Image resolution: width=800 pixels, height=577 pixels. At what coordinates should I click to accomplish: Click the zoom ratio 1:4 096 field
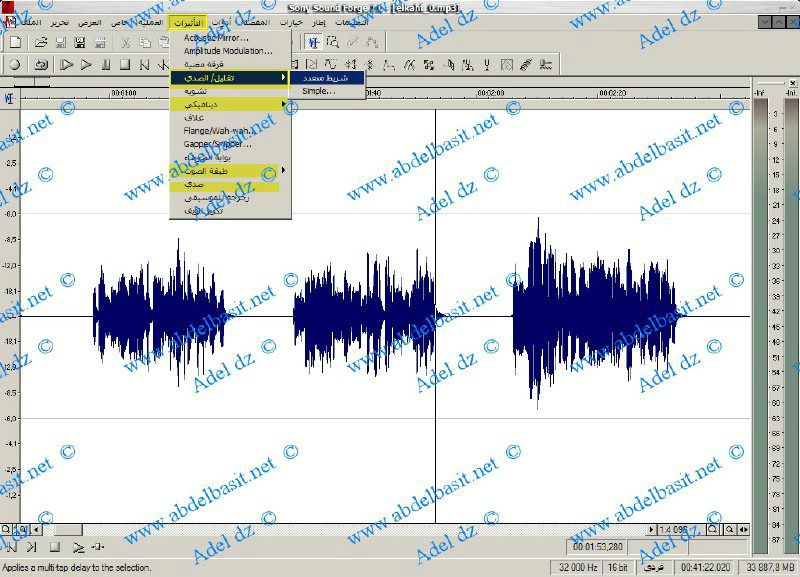pos(681,530)
